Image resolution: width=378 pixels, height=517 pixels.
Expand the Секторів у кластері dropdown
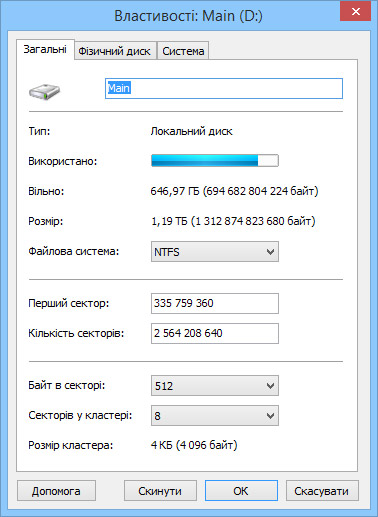(215, 416)
